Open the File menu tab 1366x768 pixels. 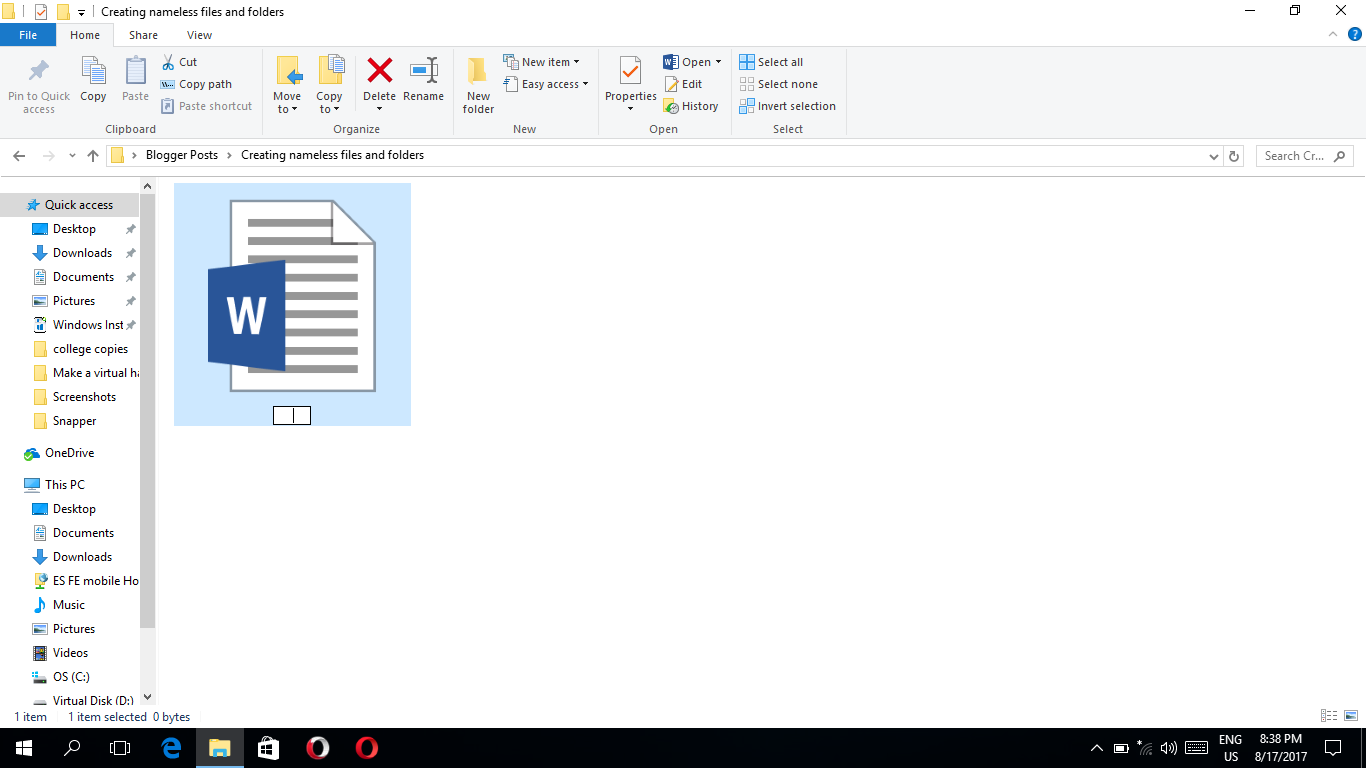(x=28, y=35)
